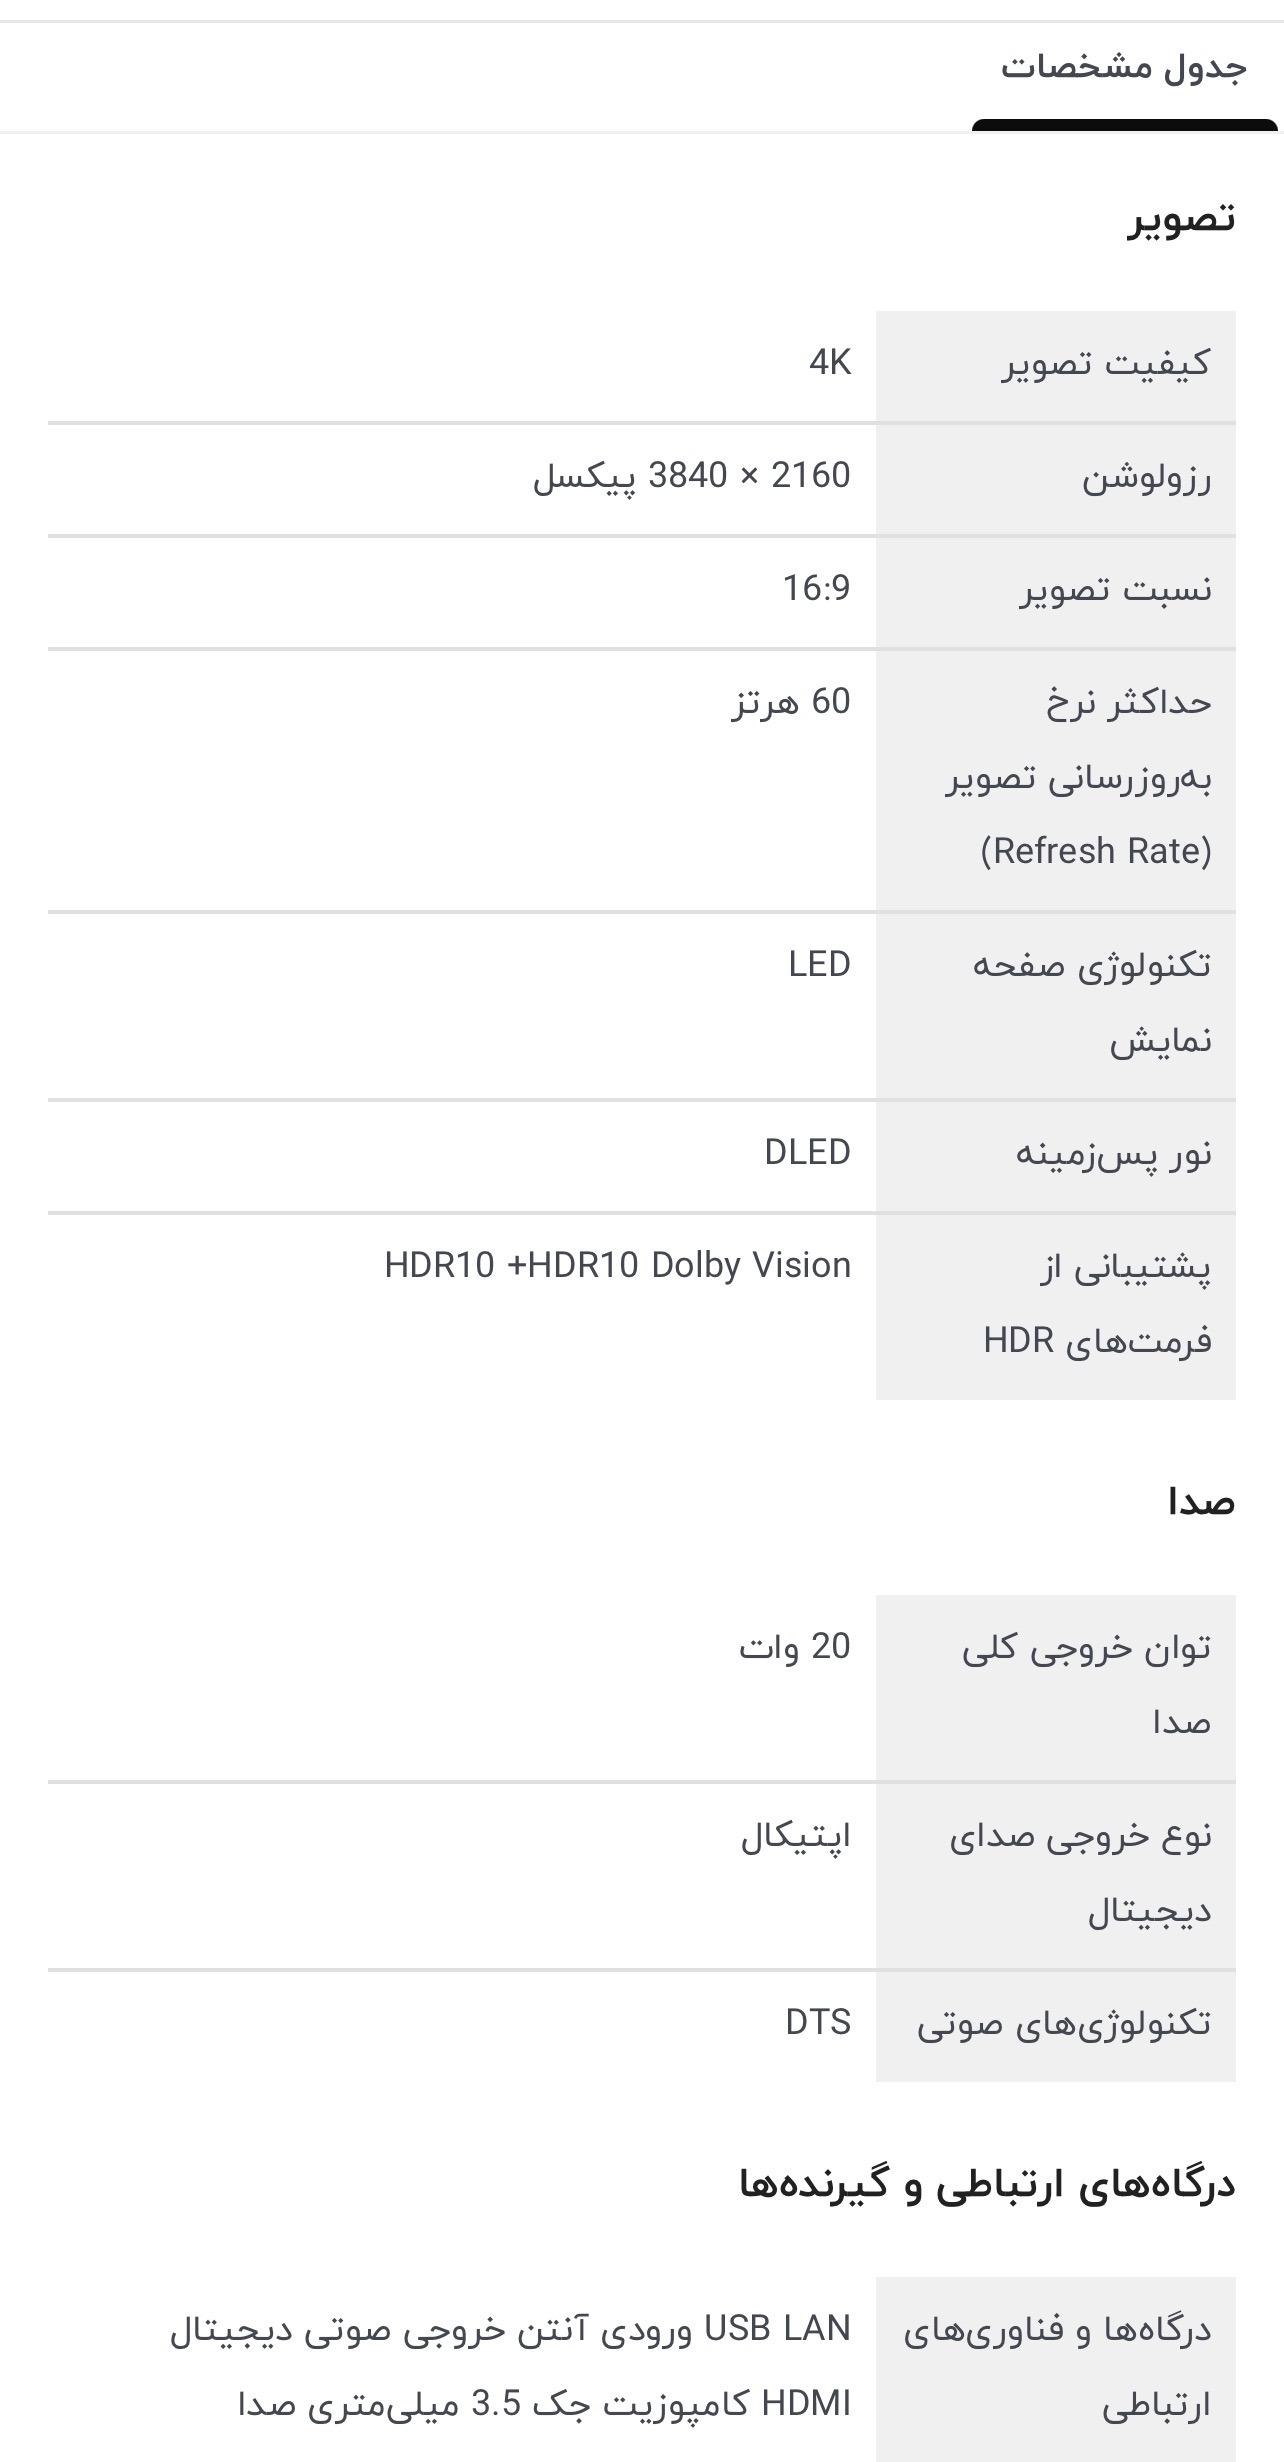Click the DTS audio technology value
This screenshot has height=2462, width=1284.
click(x=818, y=2023)
